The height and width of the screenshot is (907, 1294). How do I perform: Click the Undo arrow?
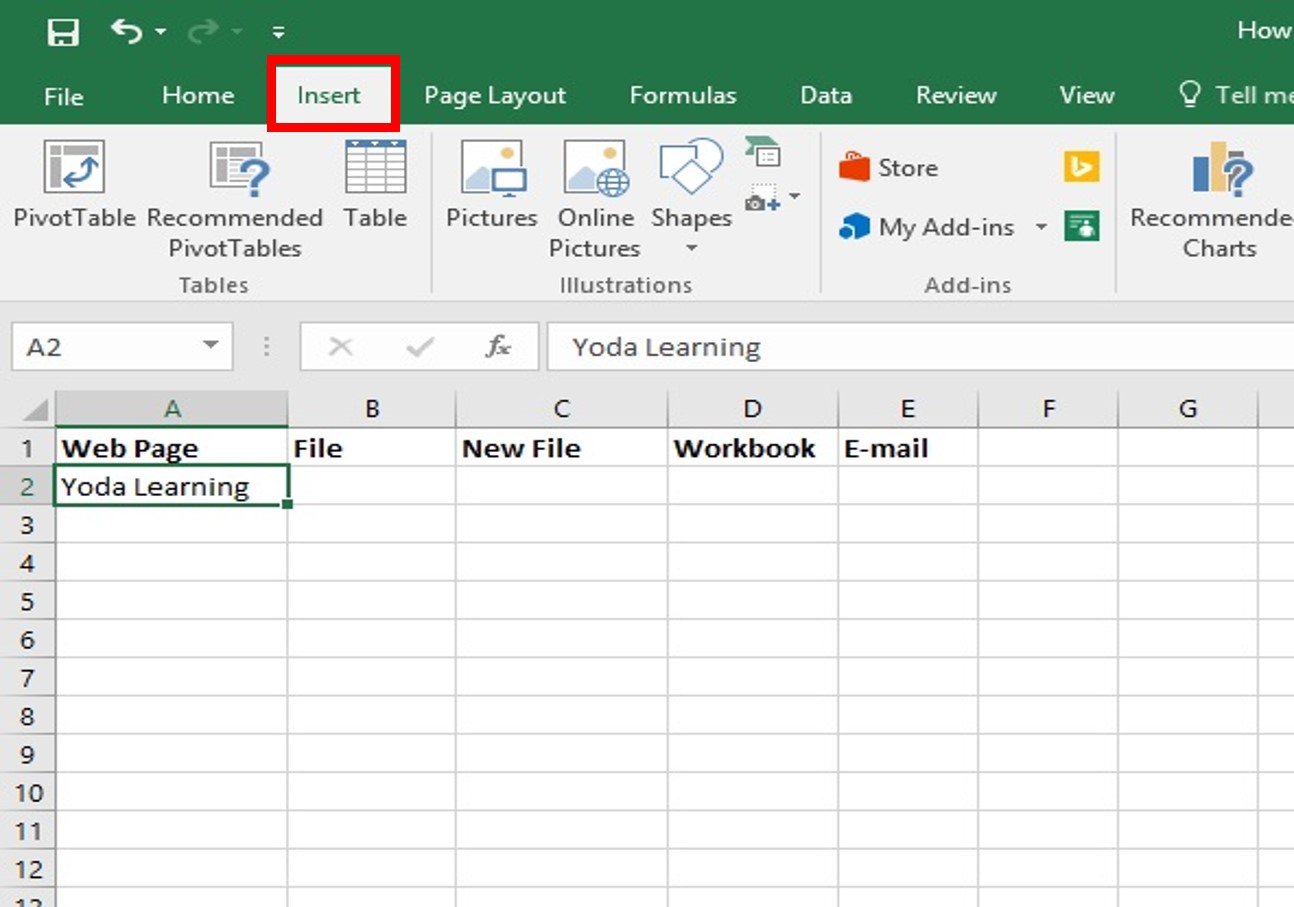click(126, 31)
